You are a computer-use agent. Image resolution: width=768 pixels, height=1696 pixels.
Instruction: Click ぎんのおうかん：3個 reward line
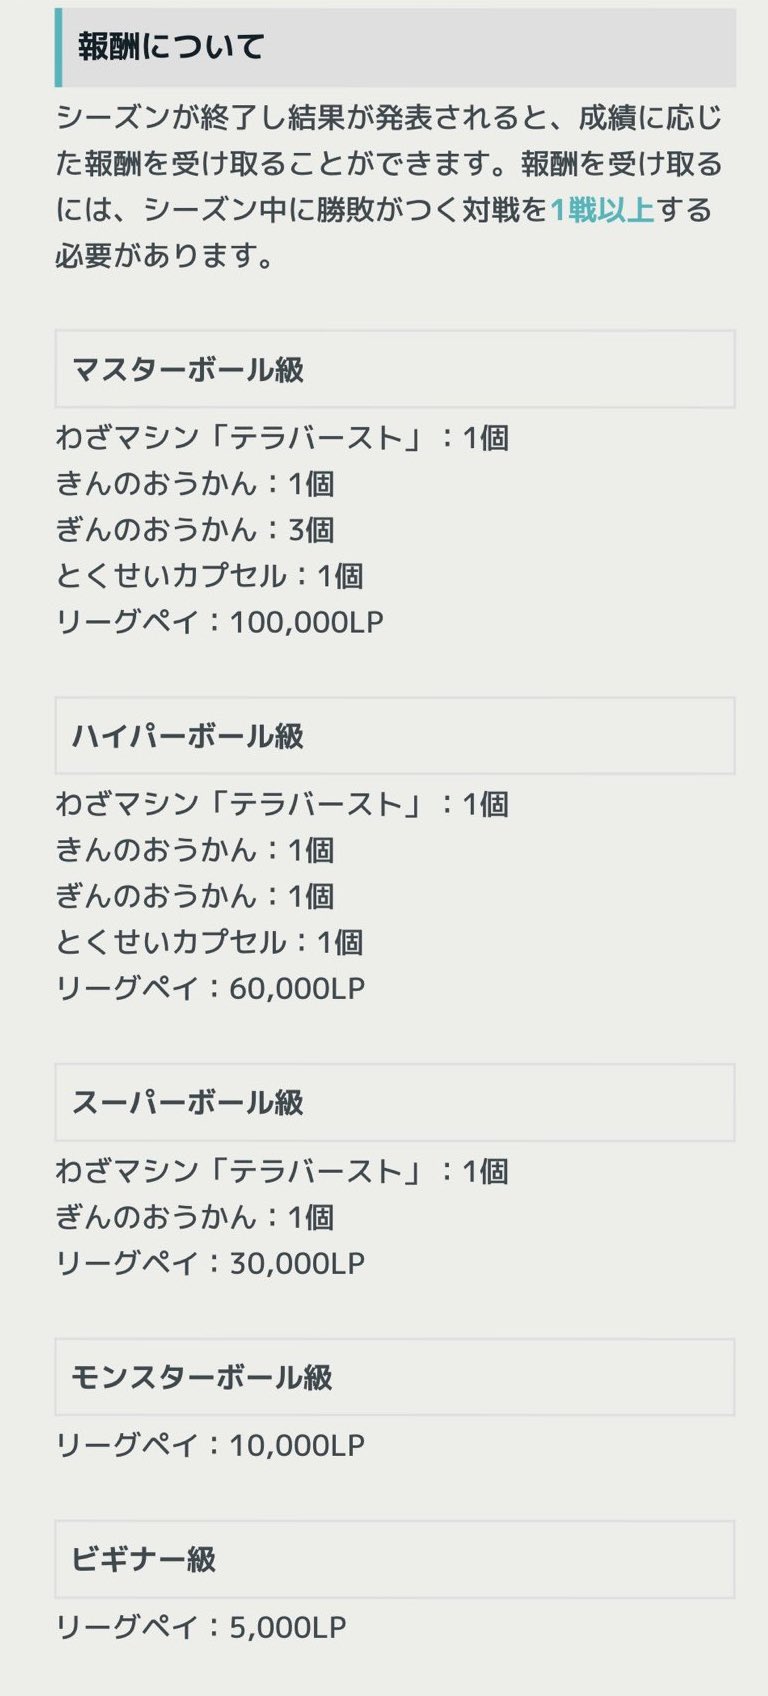coord(195,530)
